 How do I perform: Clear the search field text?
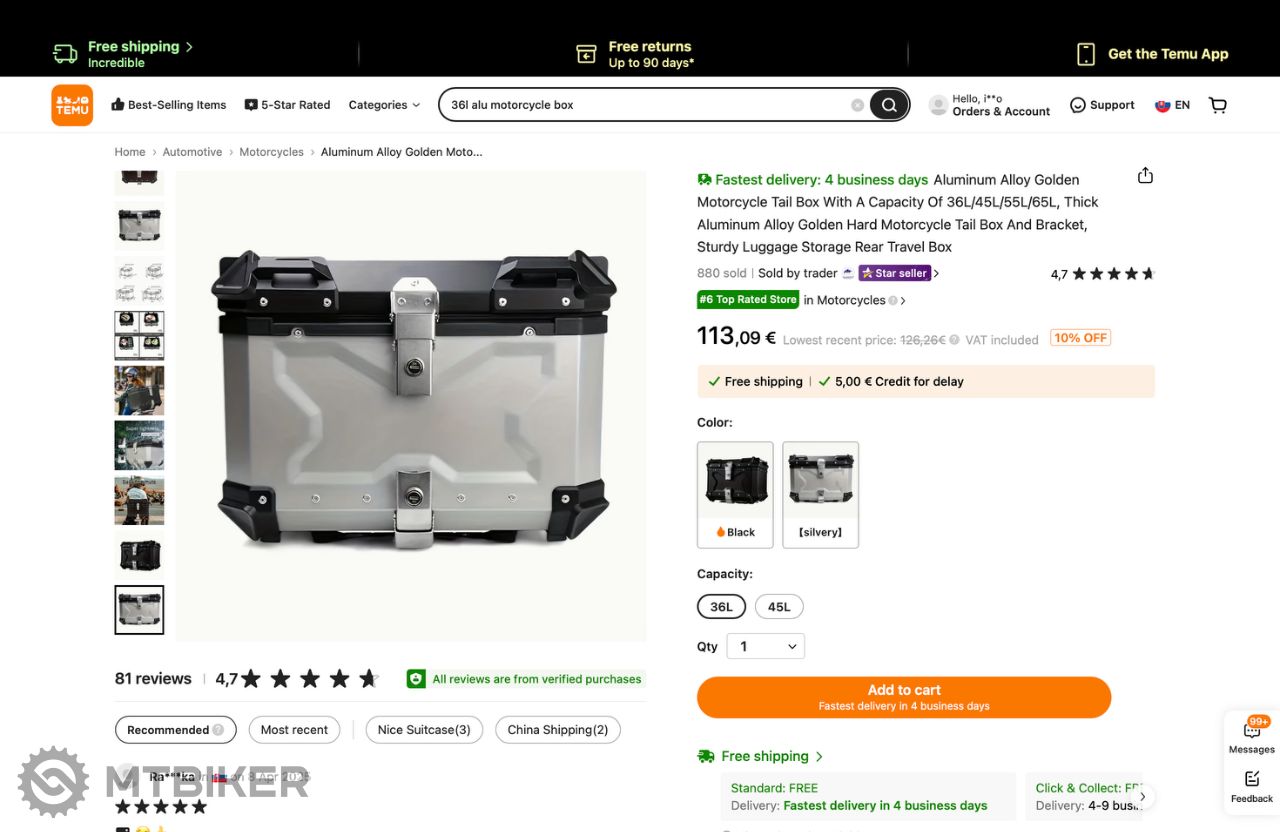pos(857,105)
